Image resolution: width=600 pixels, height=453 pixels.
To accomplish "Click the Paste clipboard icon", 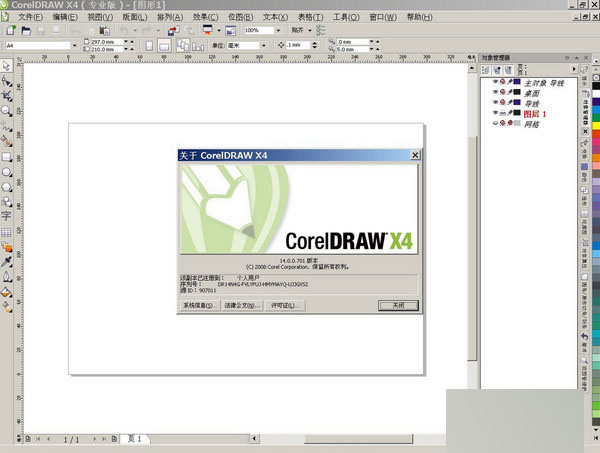I will (x=104, y=31).
